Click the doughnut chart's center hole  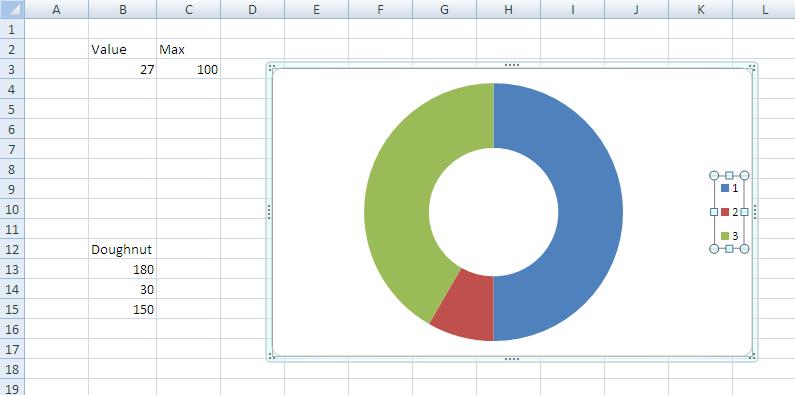pyautogui.click(x=493, y=212)
